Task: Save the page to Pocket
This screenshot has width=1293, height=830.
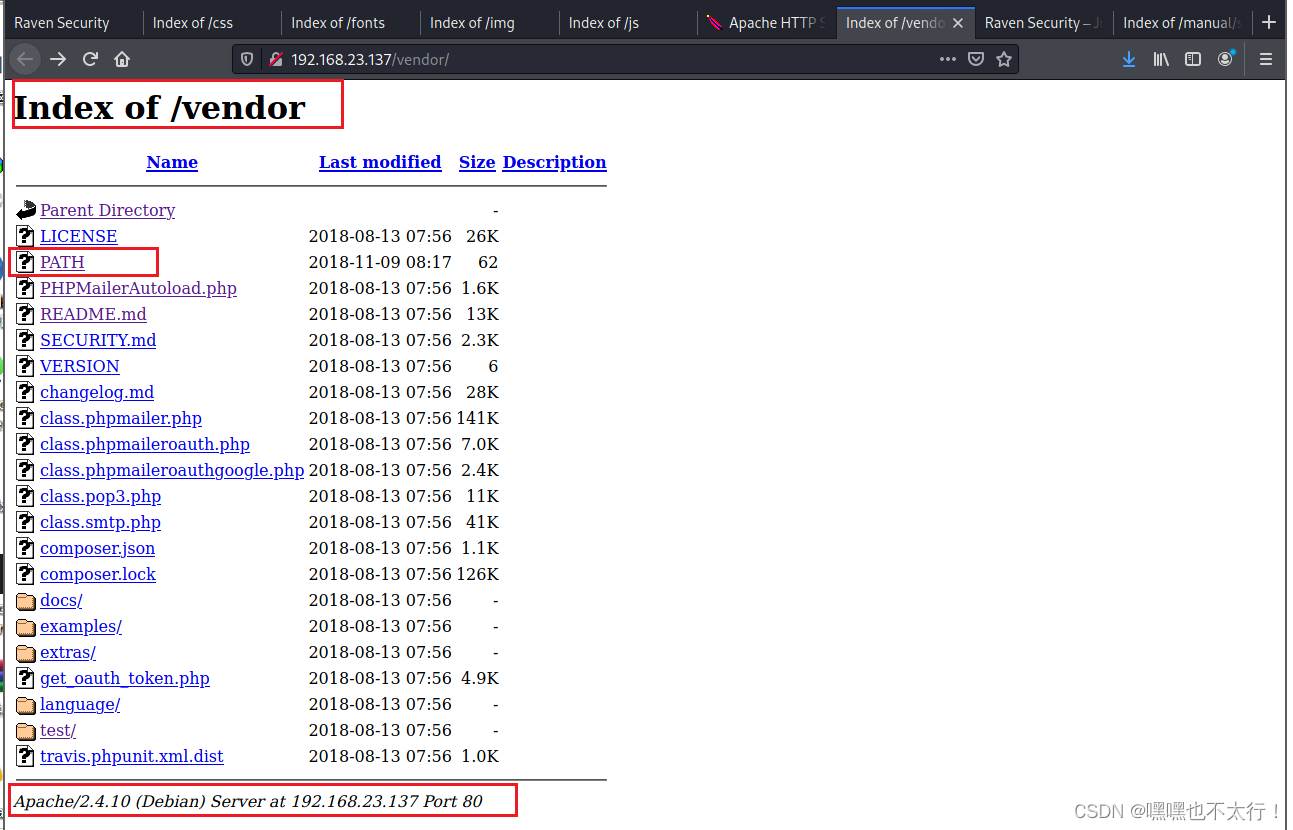Action: tap(976, 60)
